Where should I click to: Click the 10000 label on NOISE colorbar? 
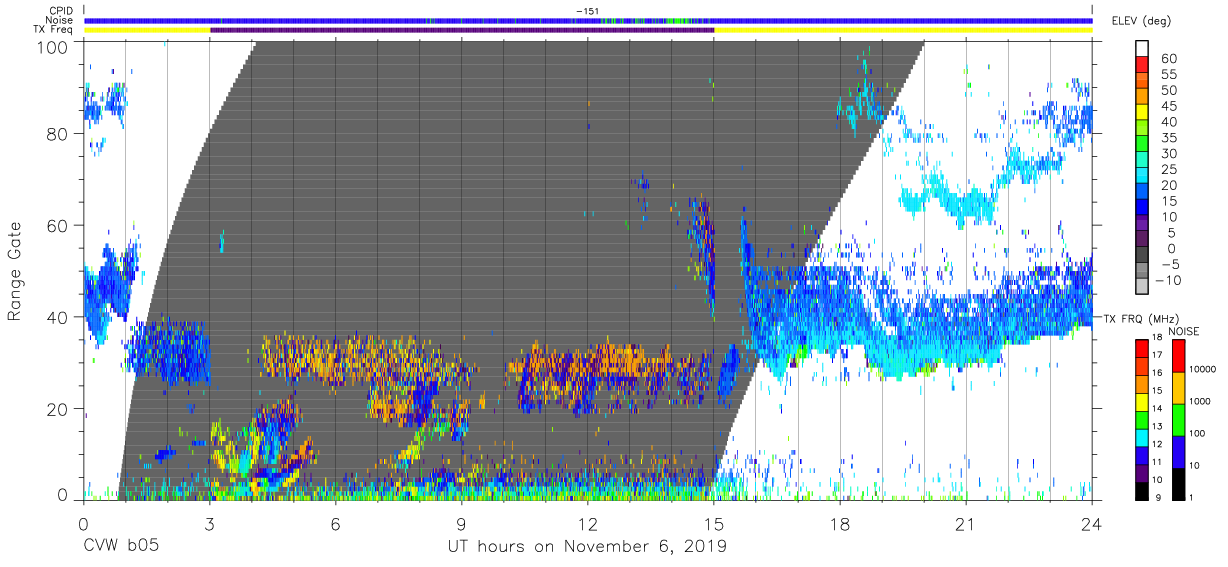coord(1204,369)
